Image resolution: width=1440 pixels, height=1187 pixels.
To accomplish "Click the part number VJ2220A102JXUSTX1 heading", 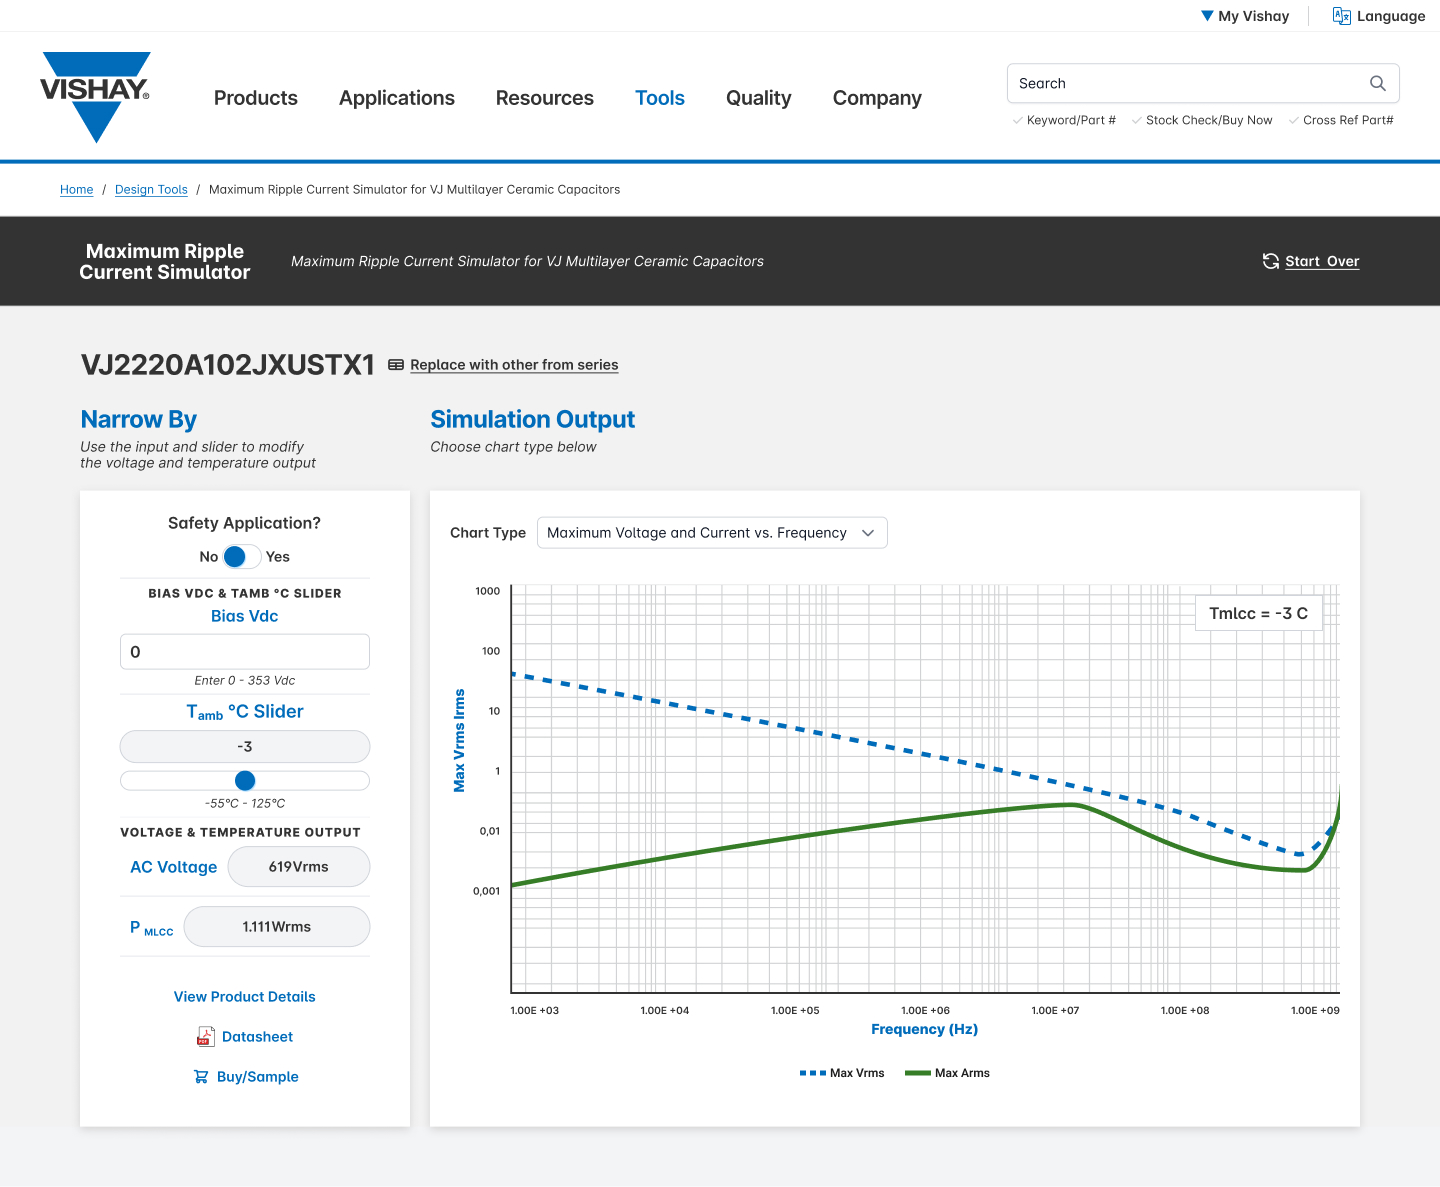I will [x=228, y=365].
